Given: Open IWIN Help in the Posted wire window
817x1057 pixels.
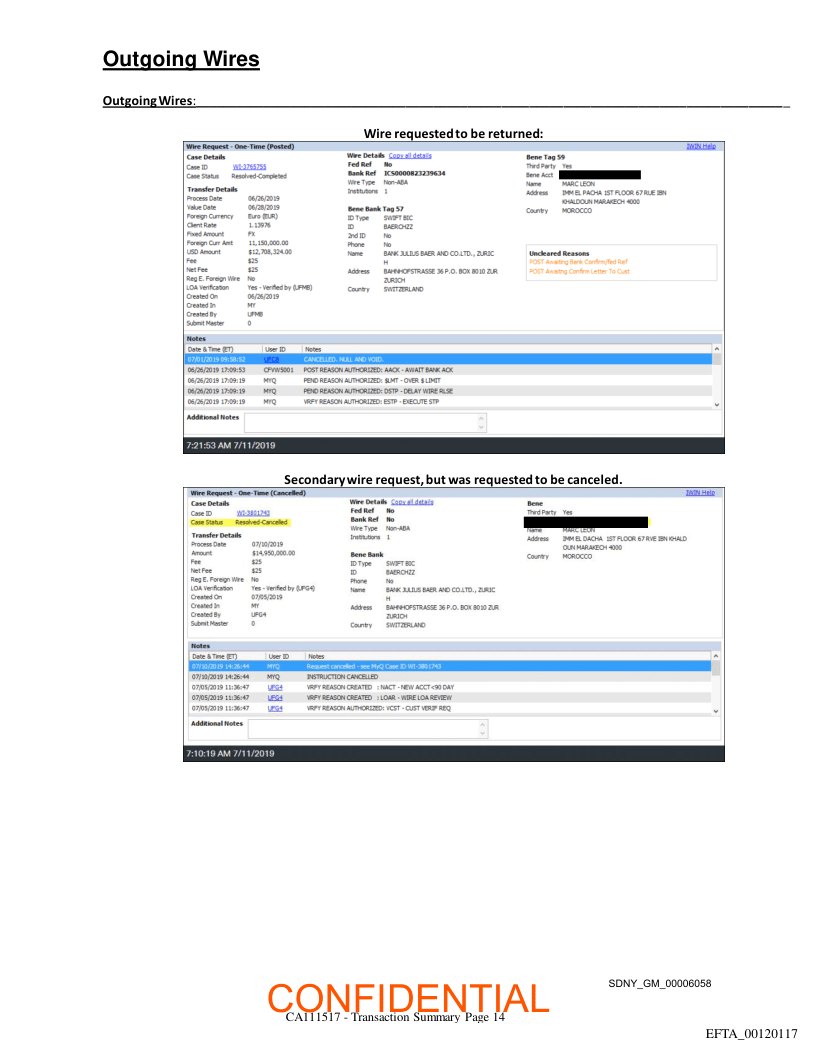Looking at the screenshot, I should (x=700, y=147).
